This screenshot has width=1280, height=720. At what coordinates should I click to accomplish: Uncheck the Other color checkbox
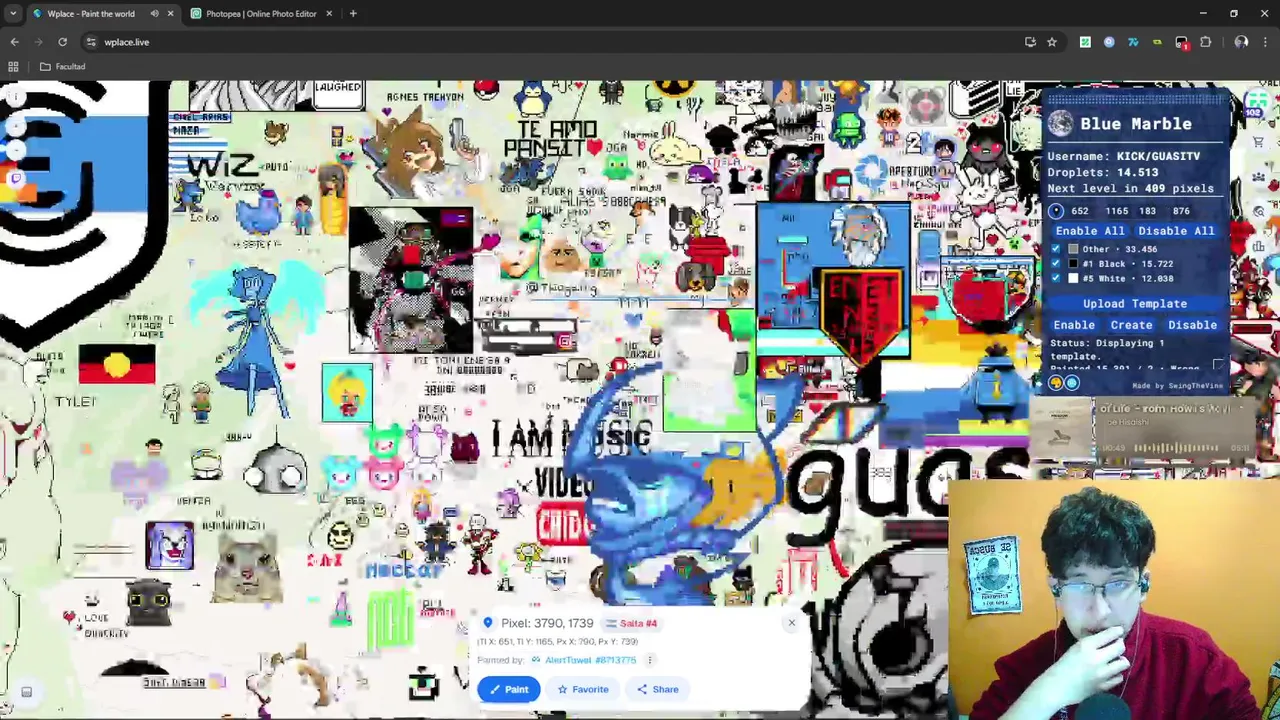pyautogui.click(x=1056, y=249)
